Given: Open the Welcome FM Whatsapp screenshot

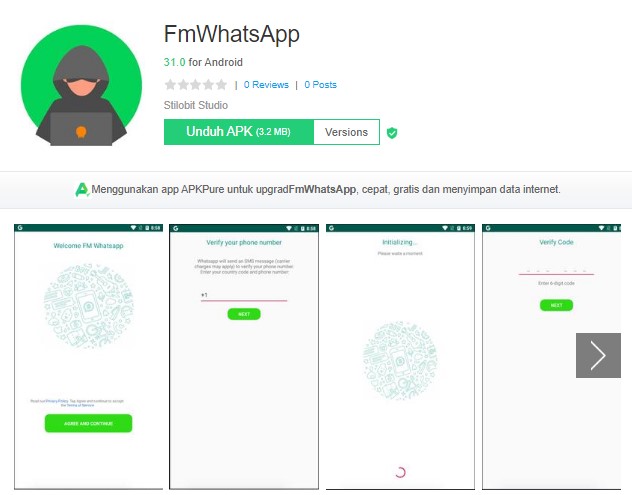Looking at the screenshot, I should coord(88,357).
